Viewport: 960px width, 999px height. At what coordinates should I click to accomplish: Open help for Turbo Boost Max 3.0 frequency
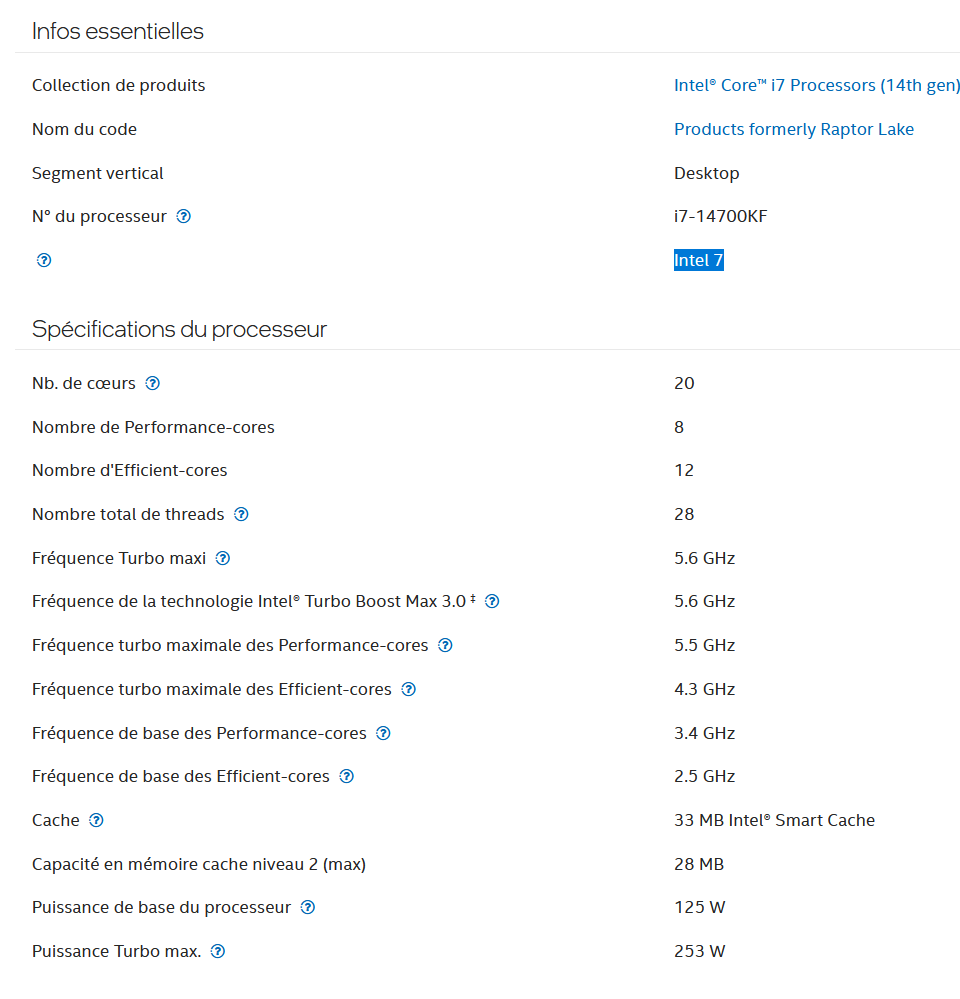492,601
